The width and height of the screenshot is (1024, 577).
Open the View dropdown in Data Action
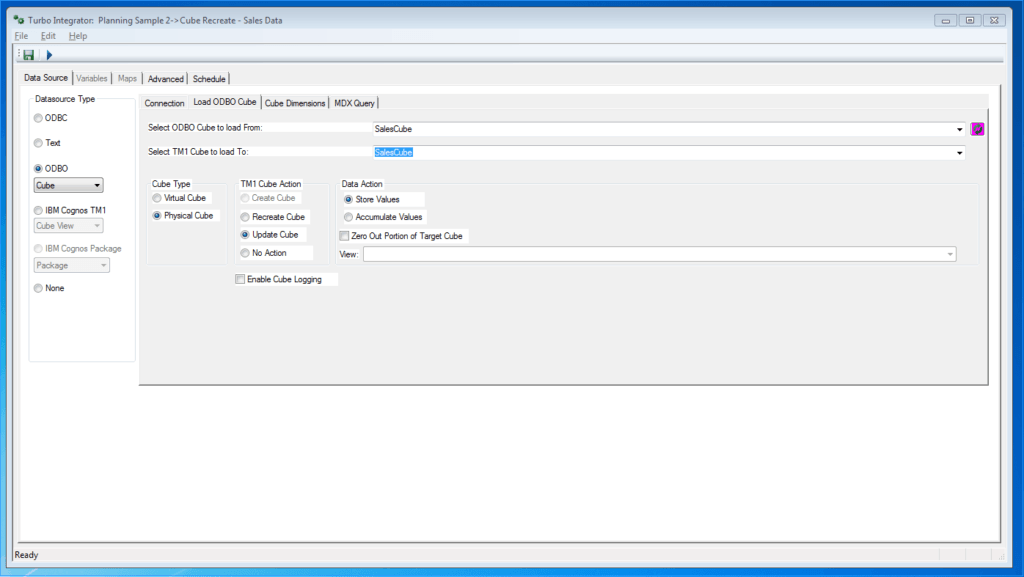[x=947, y=254]
